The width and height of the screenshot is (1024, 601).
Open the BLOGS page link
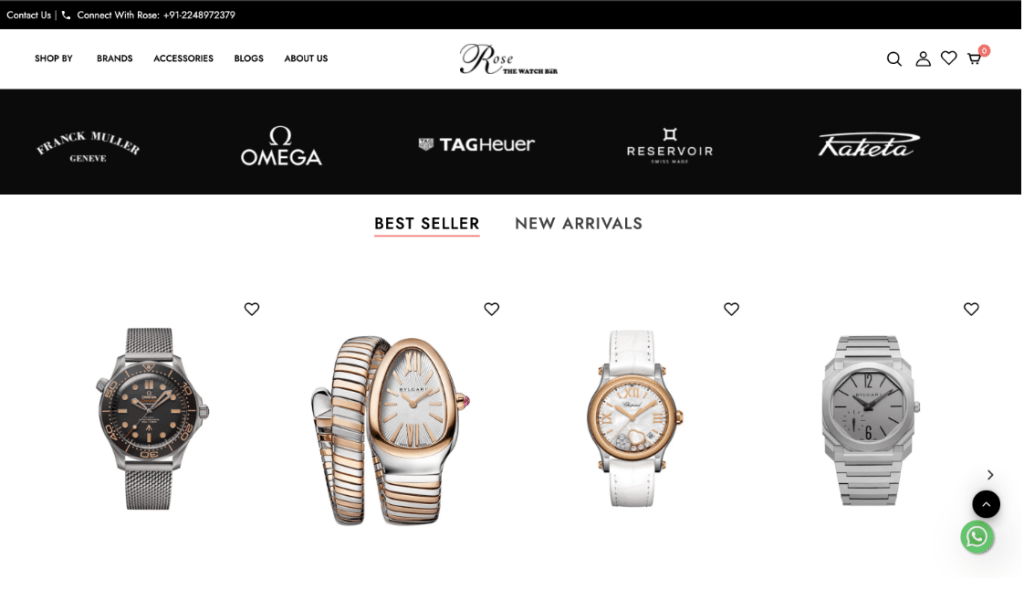pyautogui.click(x=249, y=58)
